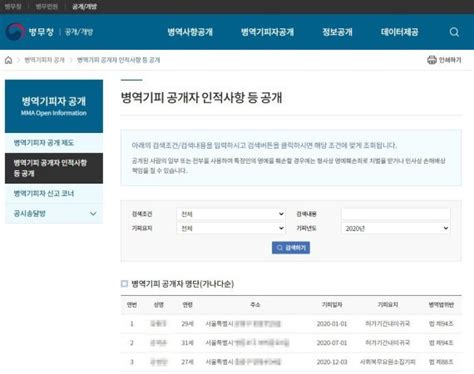Open the 데이터제공 menu
The image size is (474, 374).
pos(399,32)
